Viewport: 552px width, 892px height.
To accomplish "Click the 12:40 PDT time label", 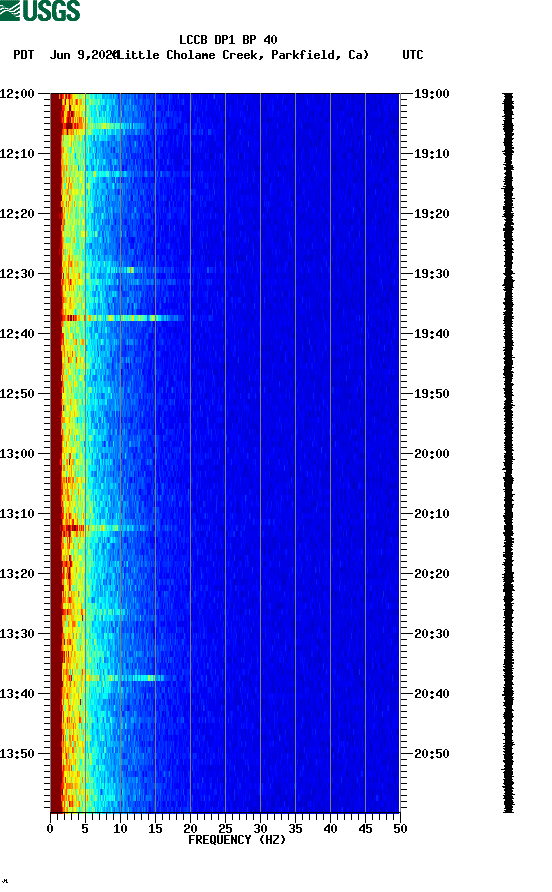I will coord(17,334).
